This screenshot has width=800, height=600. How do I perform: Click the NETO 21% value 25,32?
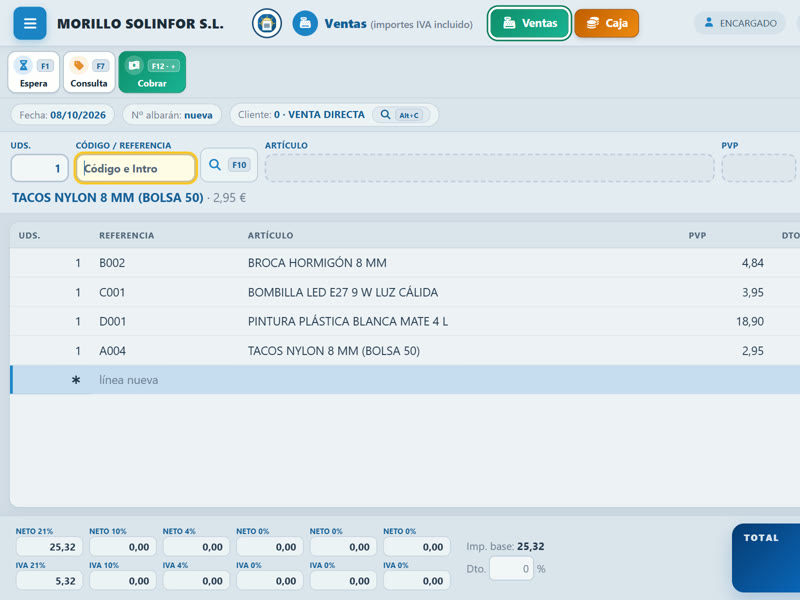pyautogui.click(x=49, y=547)
